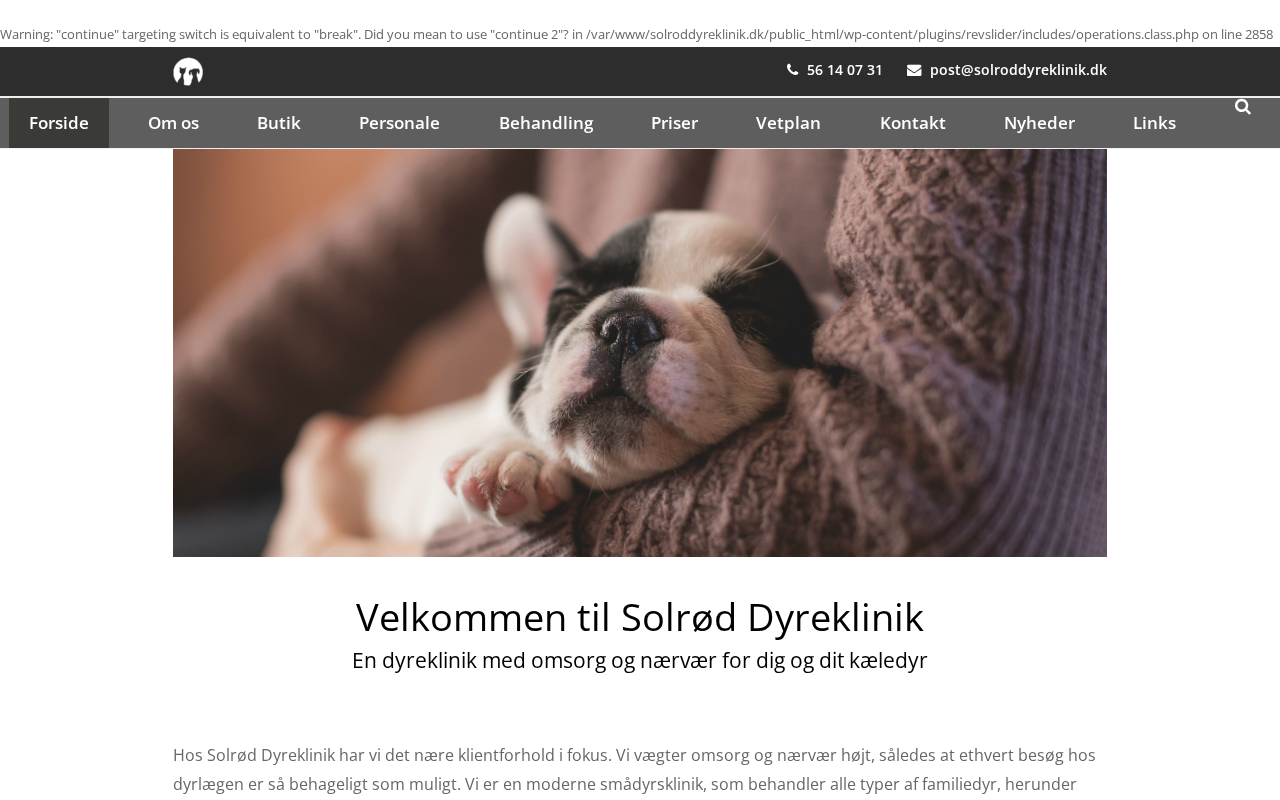Open the Personale menu item
The height and width of the screenshot is (800, 1280).
[x=399, y=123]
